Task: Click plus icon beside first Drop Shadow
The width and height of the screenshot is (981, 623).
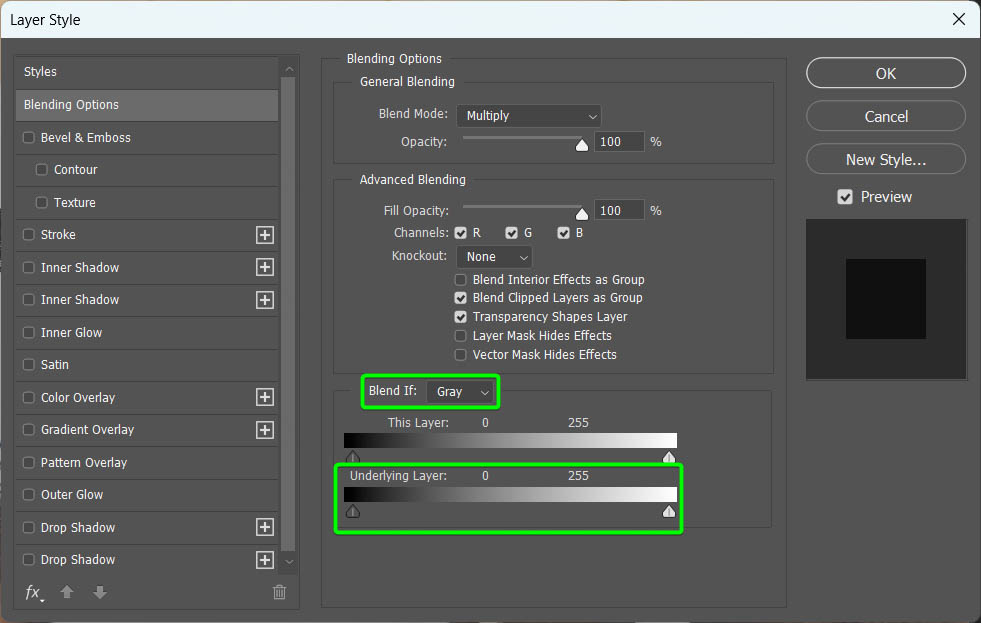Action: point(265,527)
